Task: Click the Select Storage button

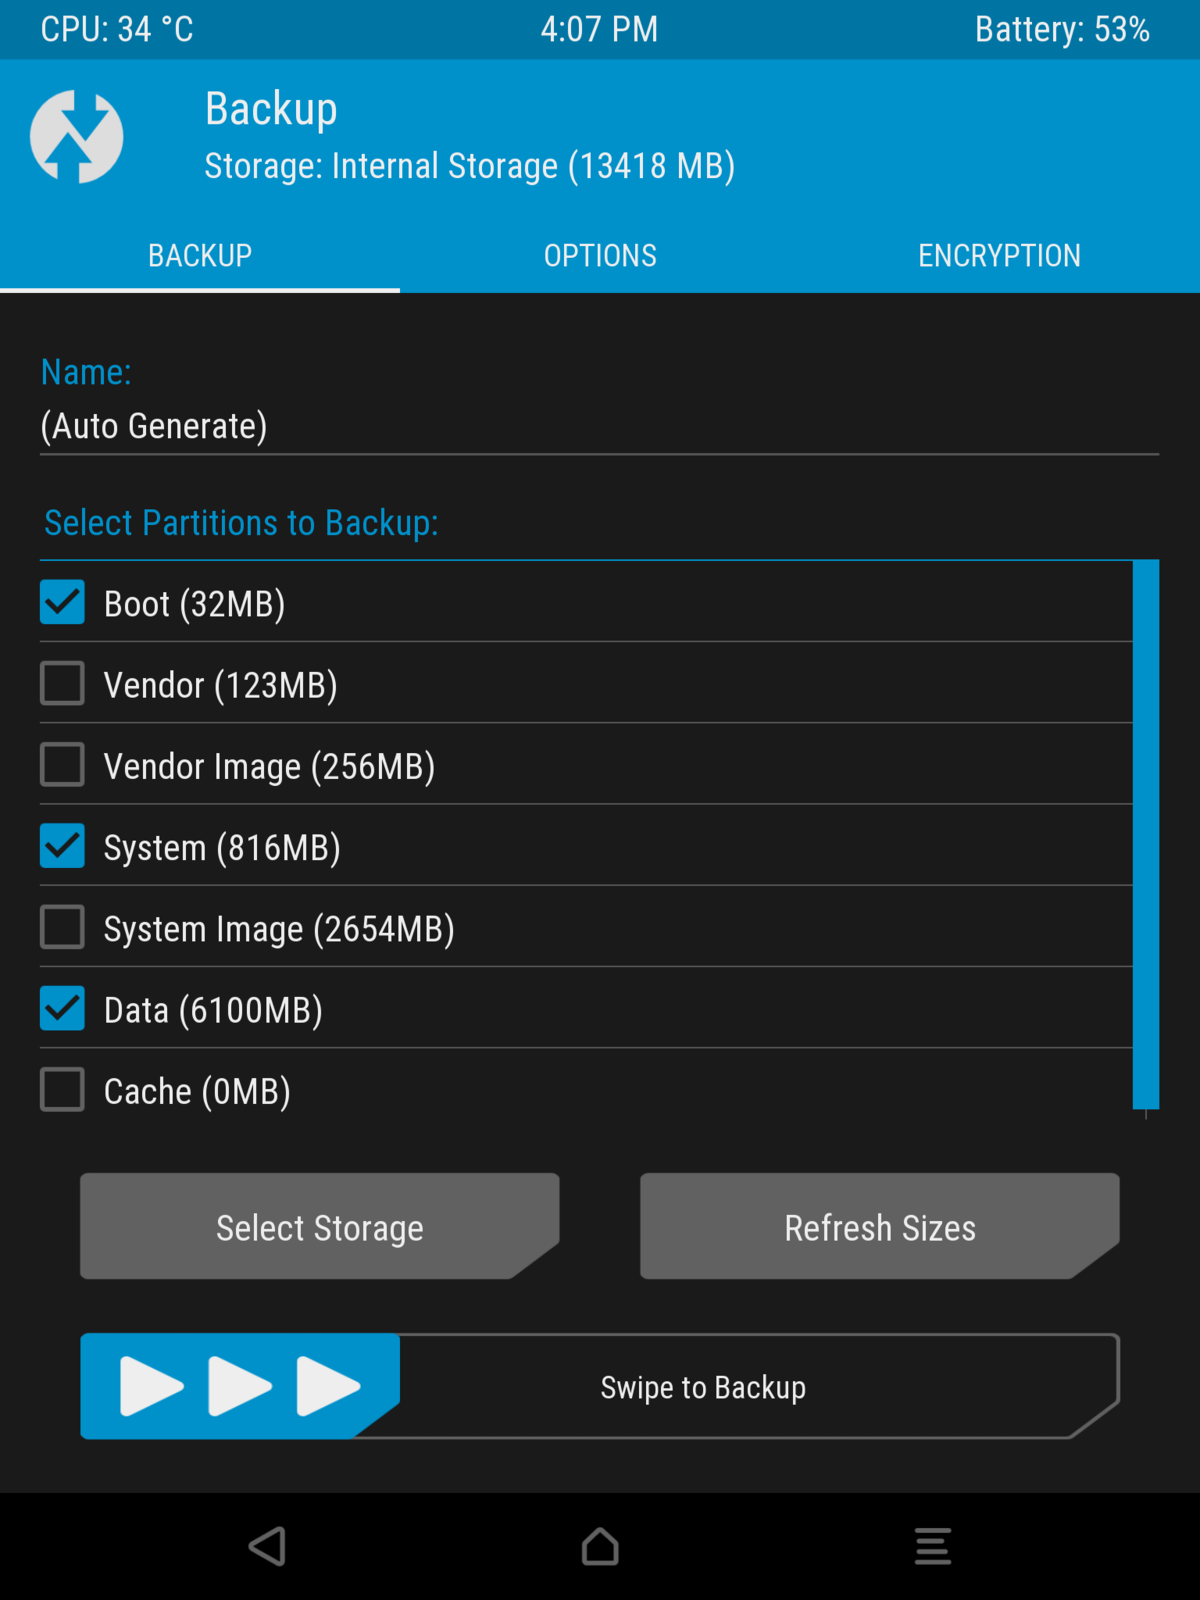Action: (319, 1226)
